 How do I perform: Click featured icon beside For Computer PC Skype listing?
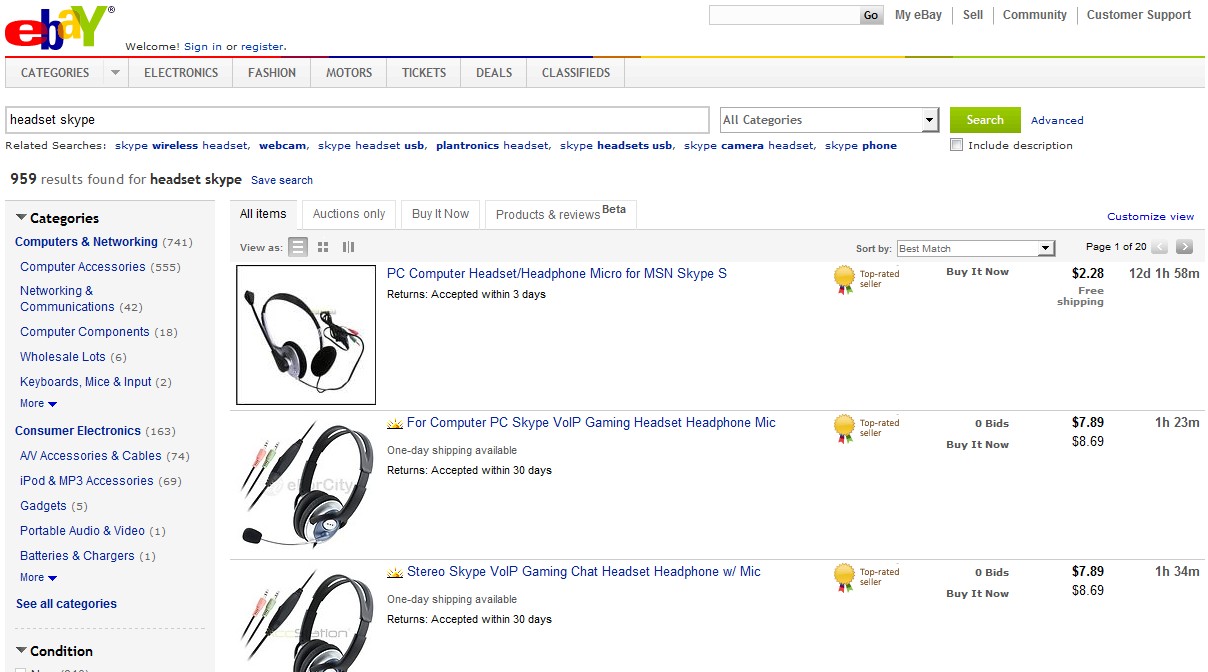click(x=395, y=423)
